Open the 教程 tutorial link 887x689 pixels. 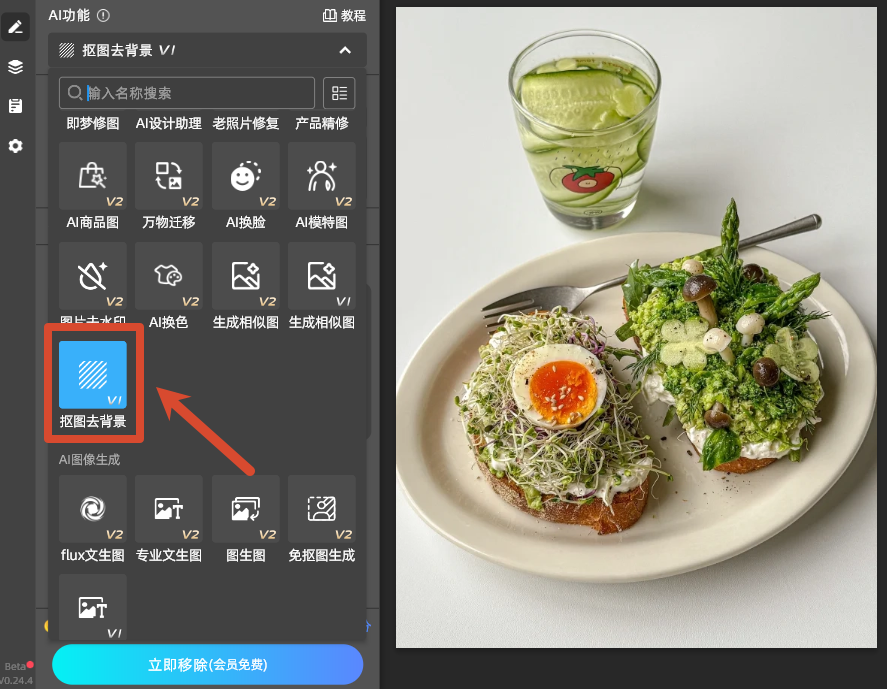[x=344, y=15]
